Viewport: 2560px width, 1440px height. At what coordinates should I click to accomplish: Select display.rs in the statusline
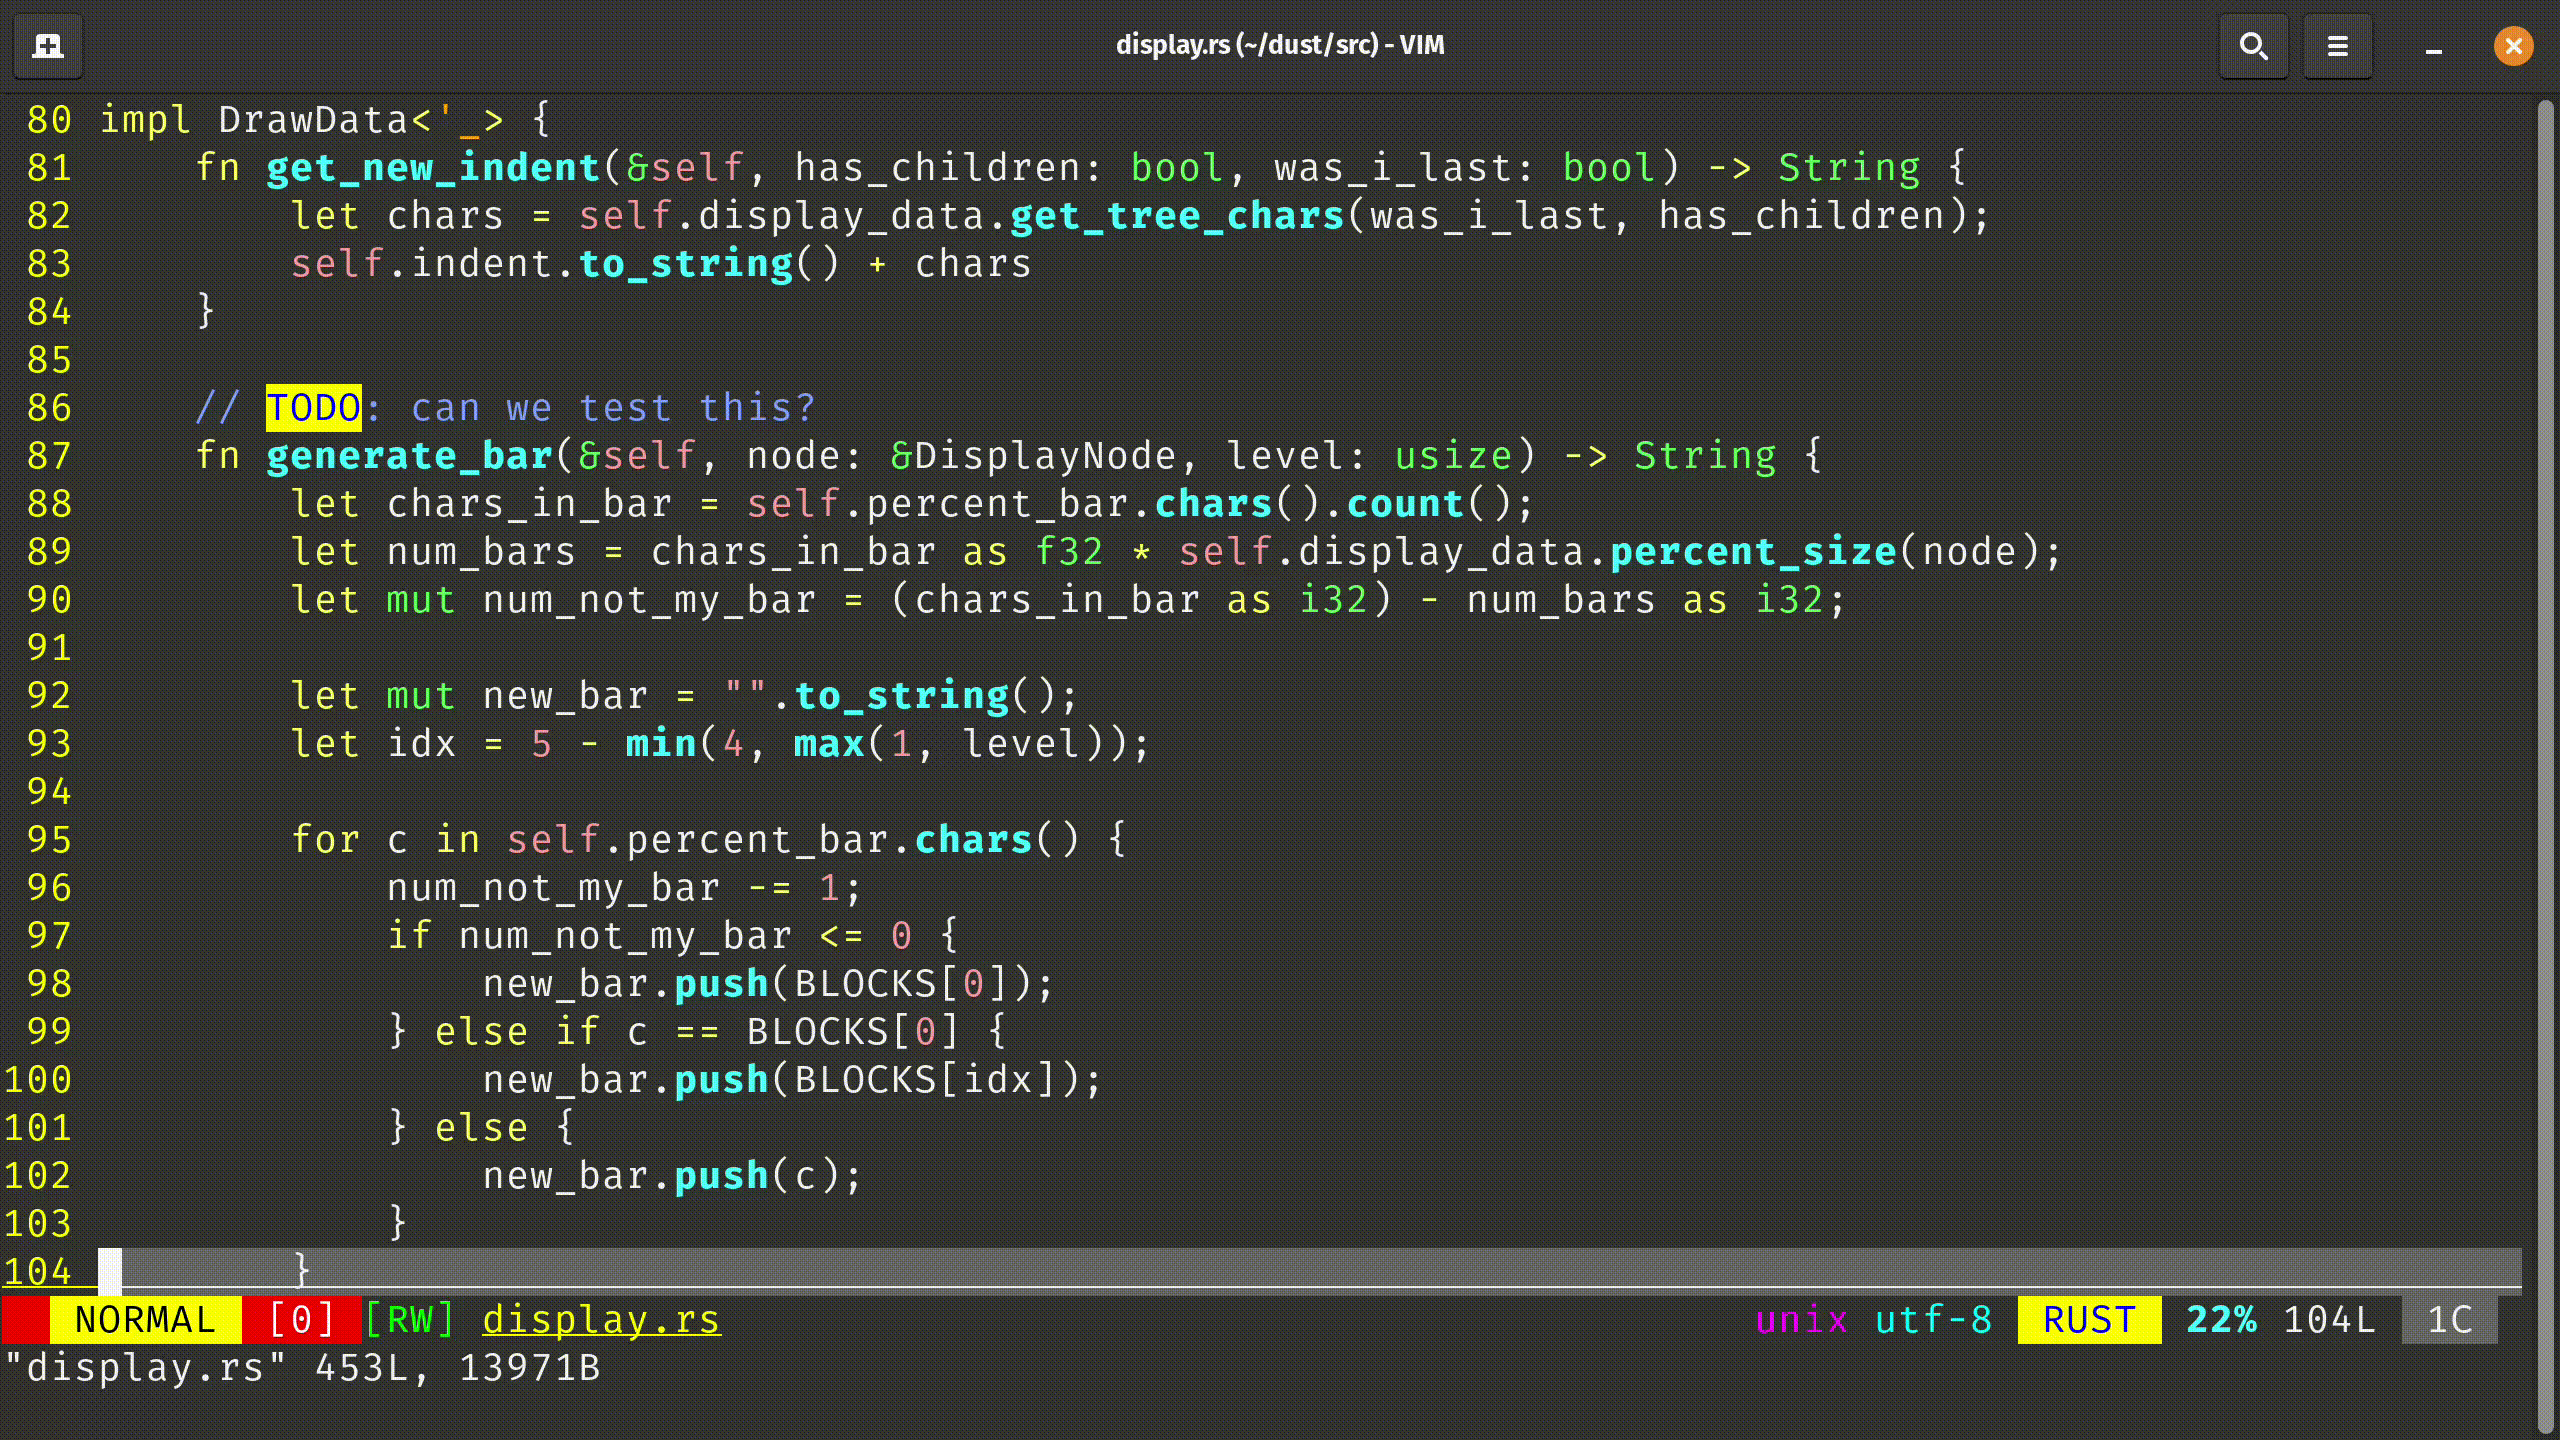point(601,1319)
